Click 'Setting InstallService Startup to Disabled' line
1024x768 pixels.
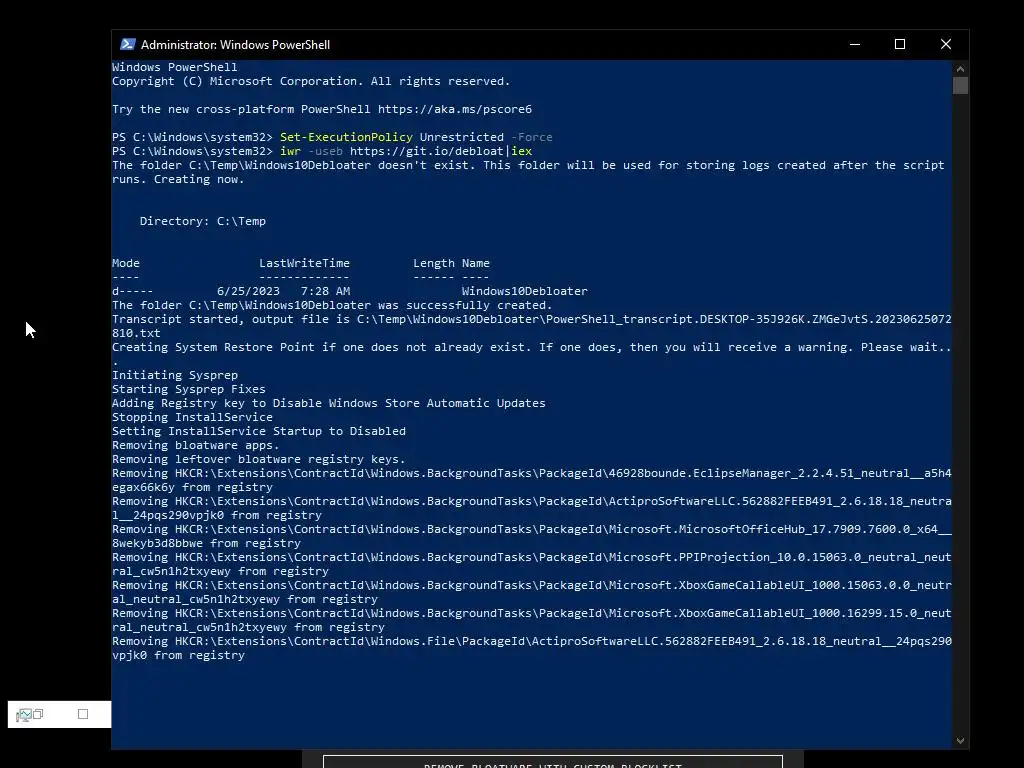click(259, 431)
